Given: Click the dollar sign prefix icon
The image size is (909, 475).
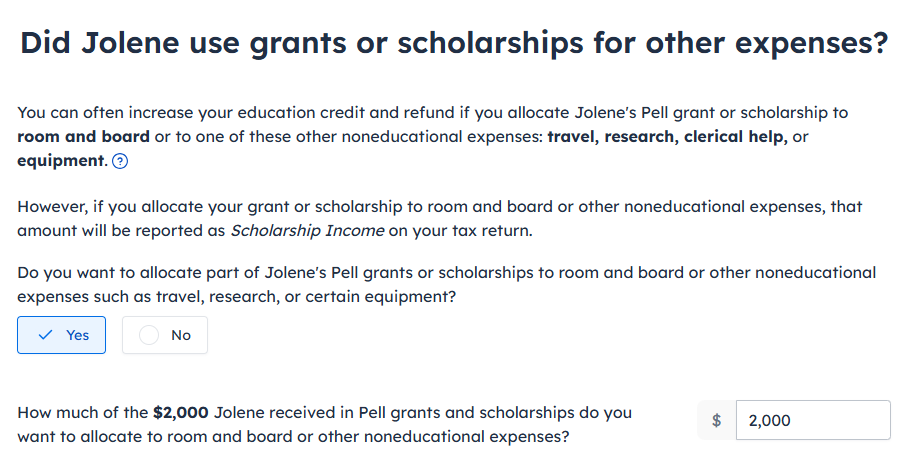Looking at the screenshot, I should 717,420.
